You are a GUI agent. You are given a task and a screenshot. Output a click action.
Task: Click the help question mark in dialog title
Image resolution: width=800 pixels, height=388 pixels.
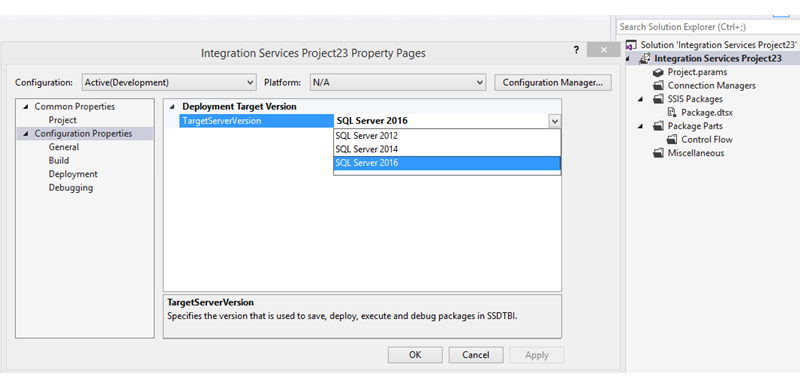577,50
